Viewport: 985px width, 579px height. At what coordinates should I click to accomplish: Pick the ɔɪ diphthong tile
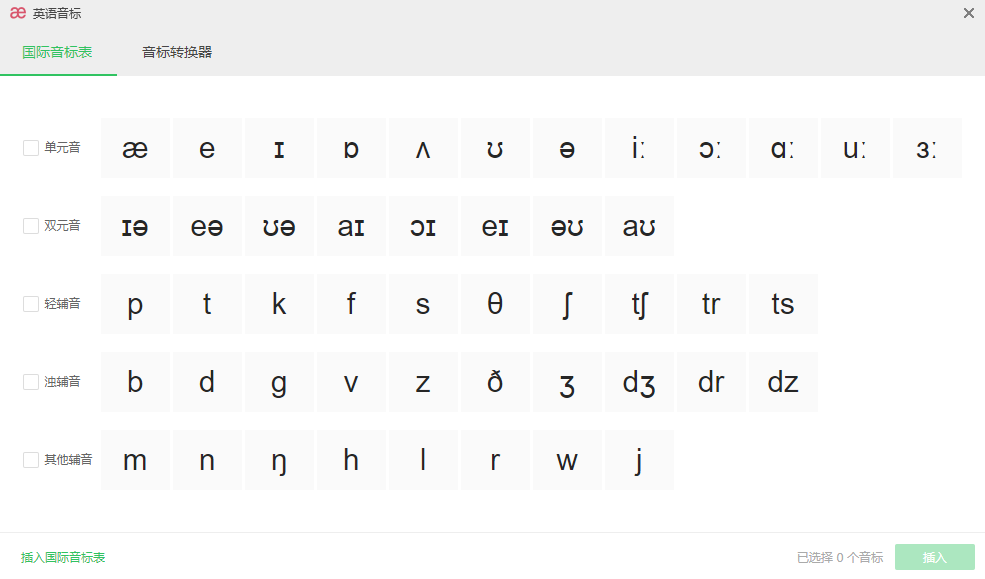[423, 226]
